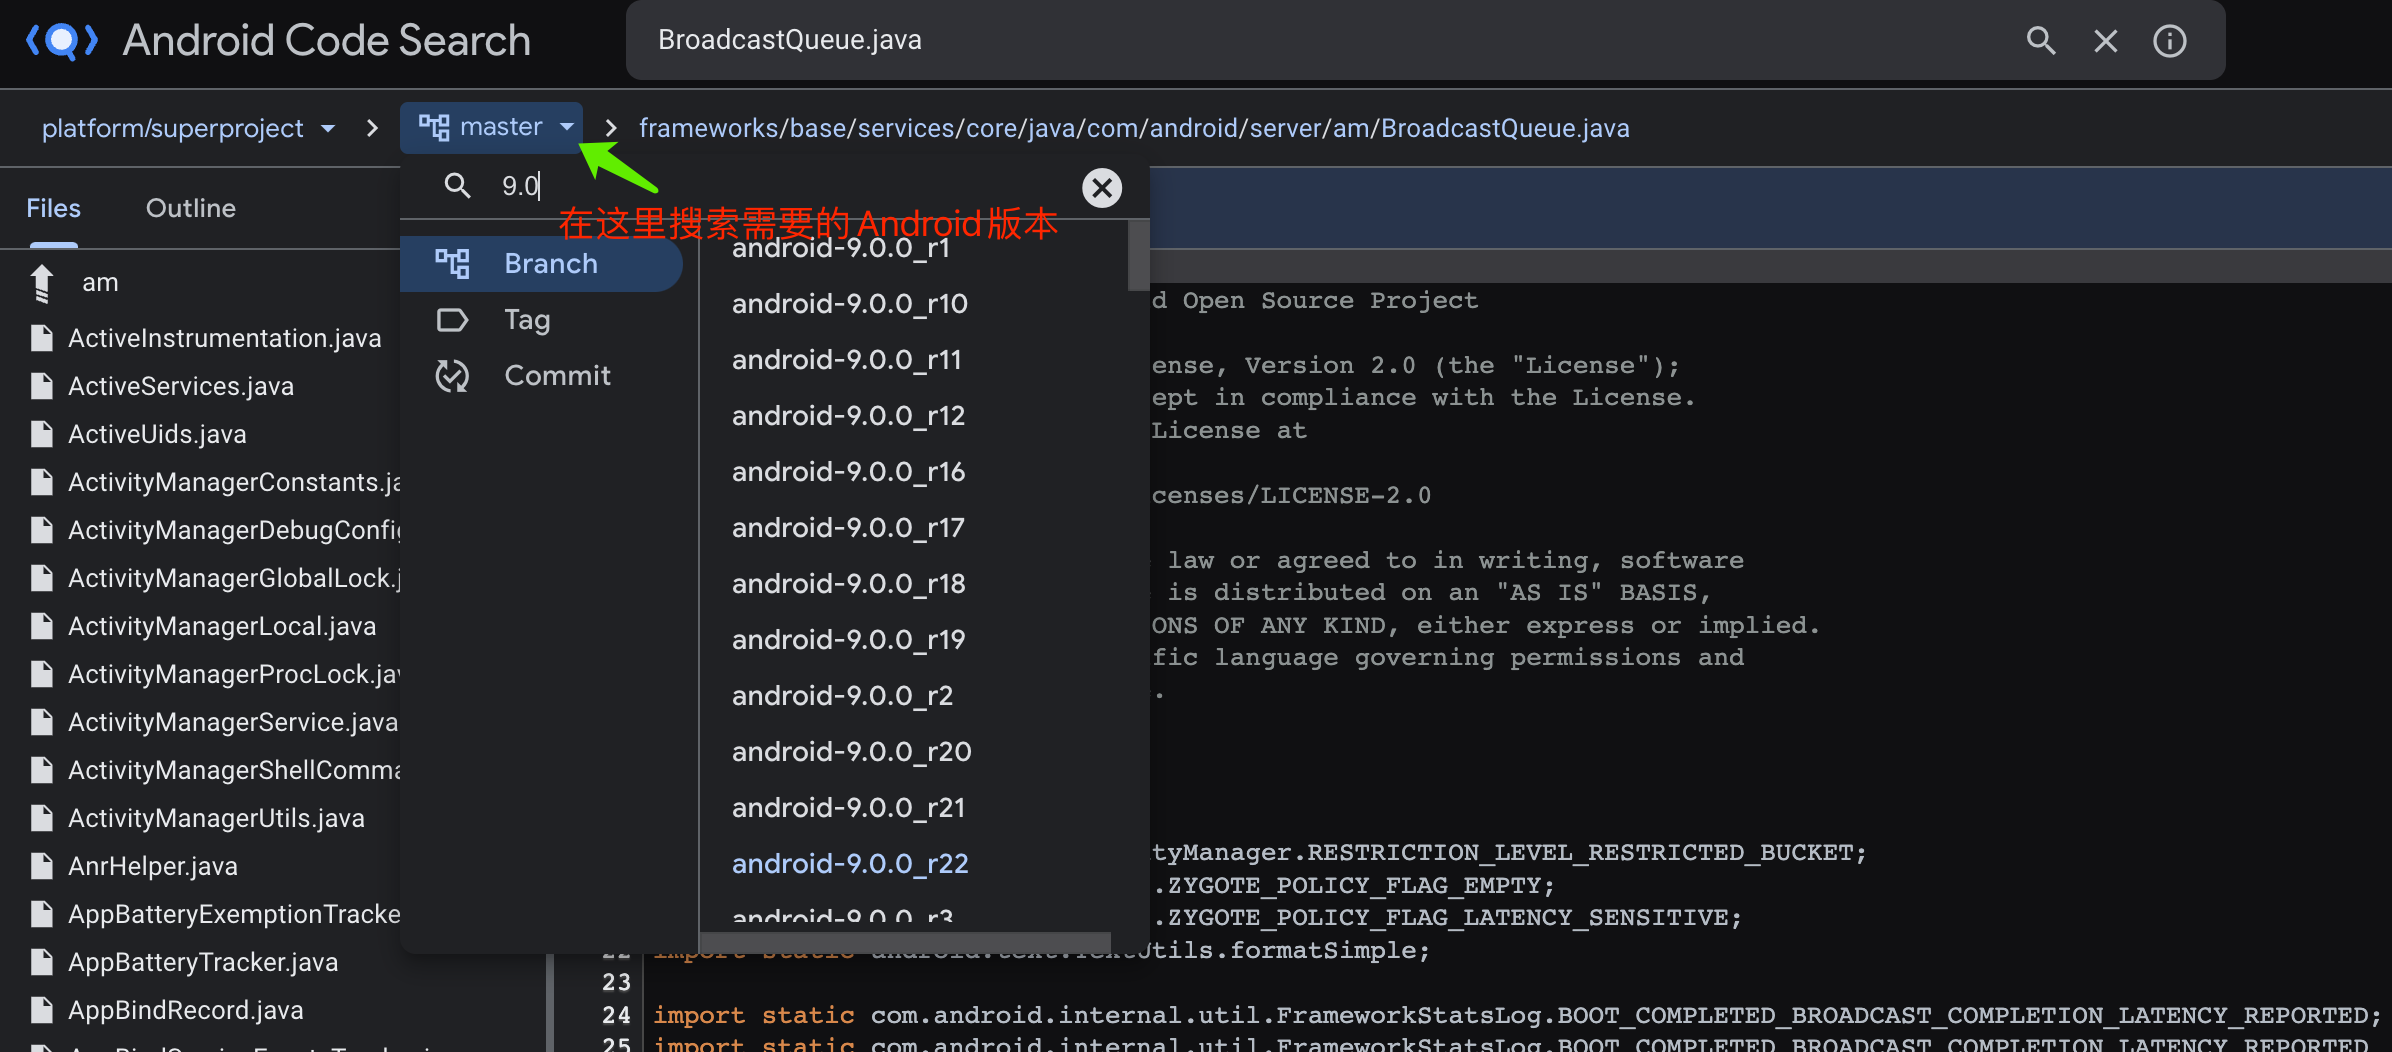Viewport: 2392px width, 1052px height.
Task: Click the branch list horizontal scrollbar
Action: pos(906,943)
